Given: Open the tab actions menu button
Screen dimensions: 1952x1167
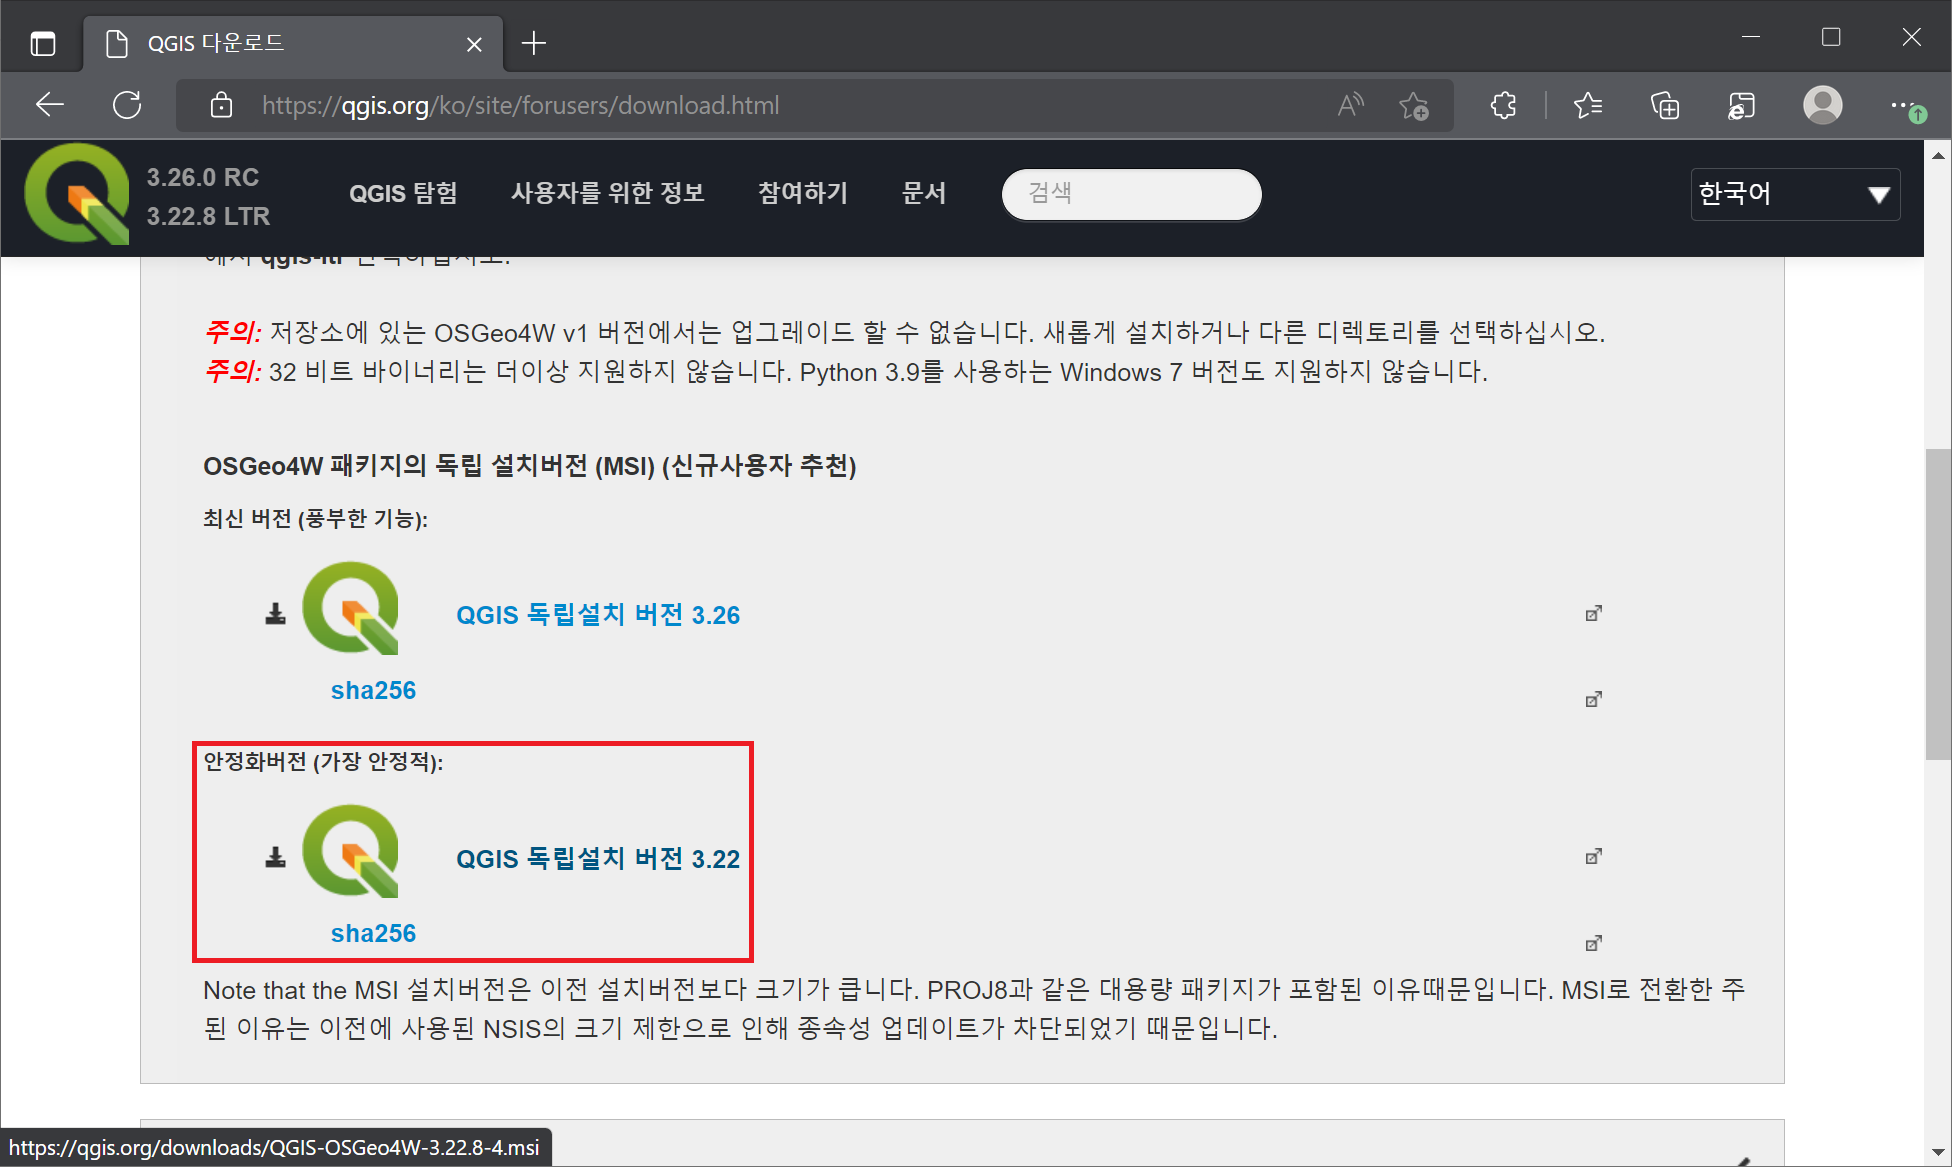Looking at the screenshot, I should pyautogui.click(x=43, y=43).
